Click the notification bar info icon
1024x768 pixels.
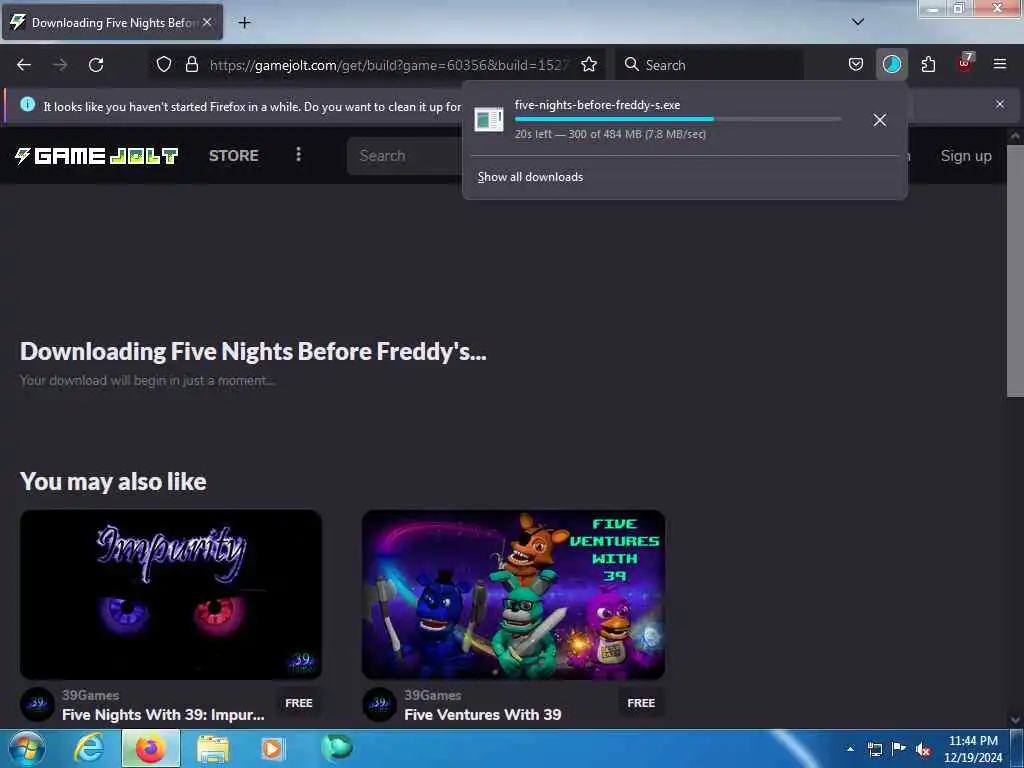coord(27,104)
